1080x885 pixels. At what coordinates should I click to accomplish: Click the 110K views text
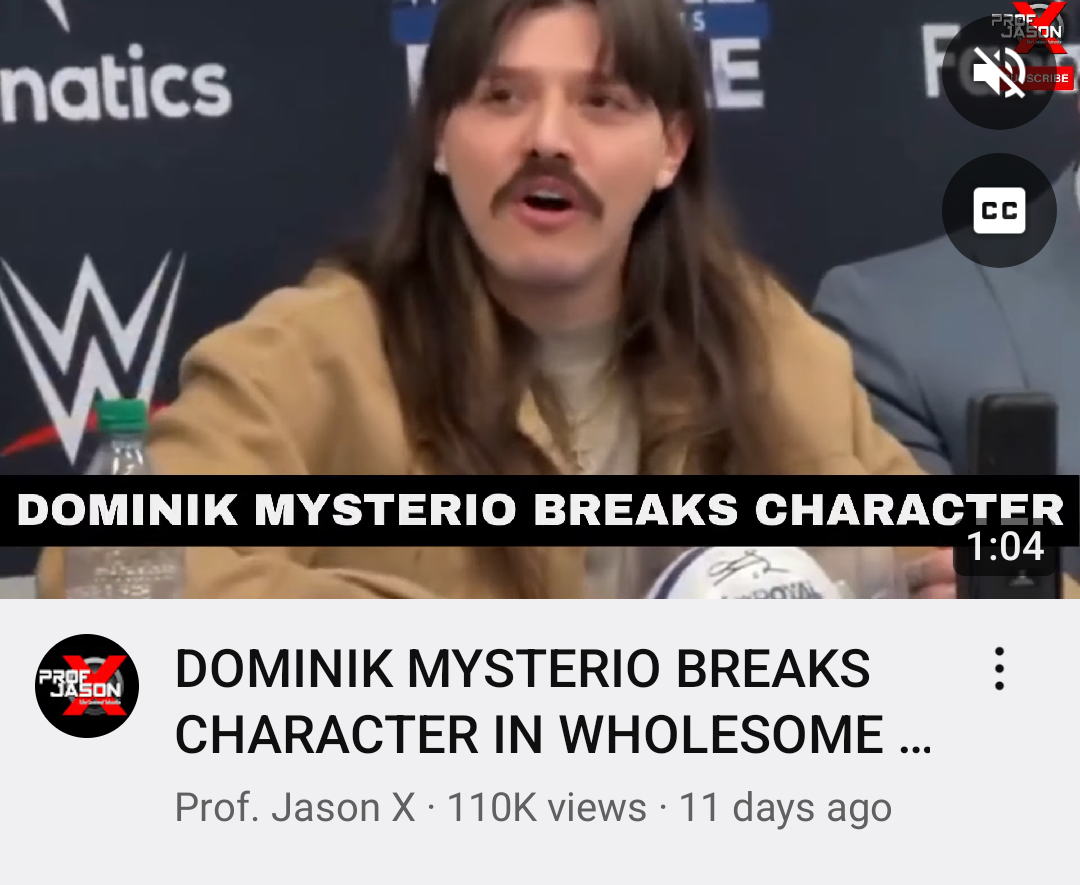(546, 806)
